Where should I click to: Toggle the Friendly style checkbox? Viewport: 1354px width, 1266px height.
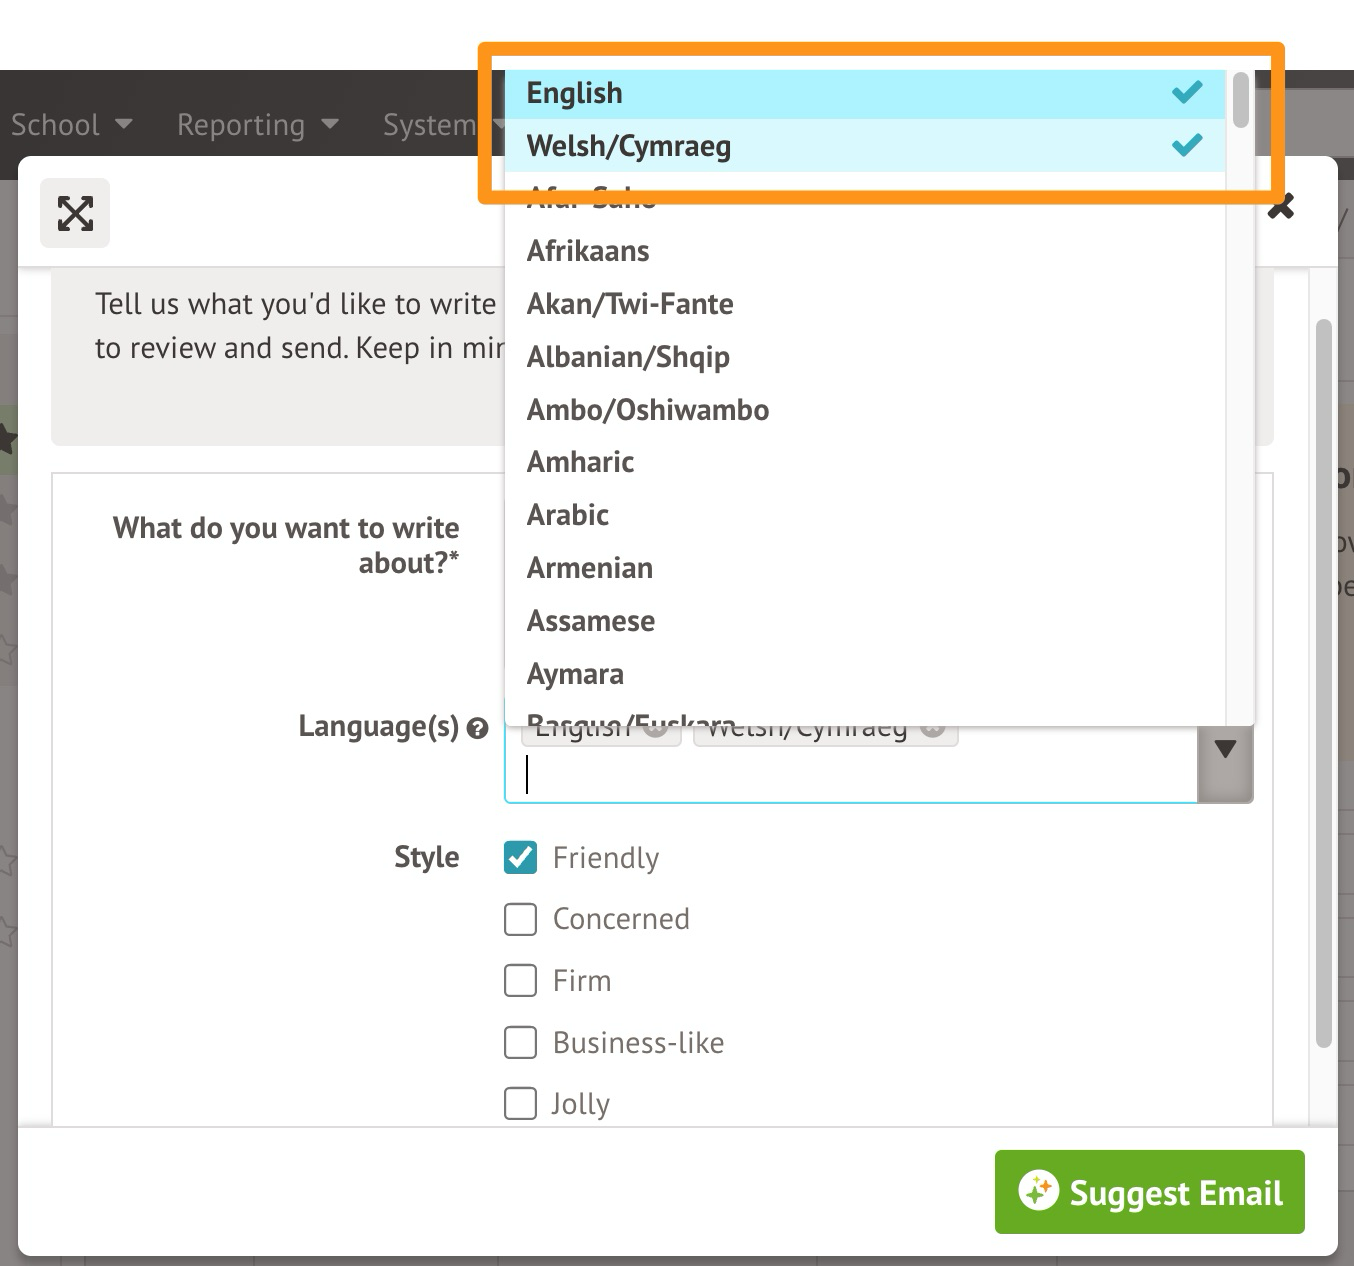(x=520, y=858)
